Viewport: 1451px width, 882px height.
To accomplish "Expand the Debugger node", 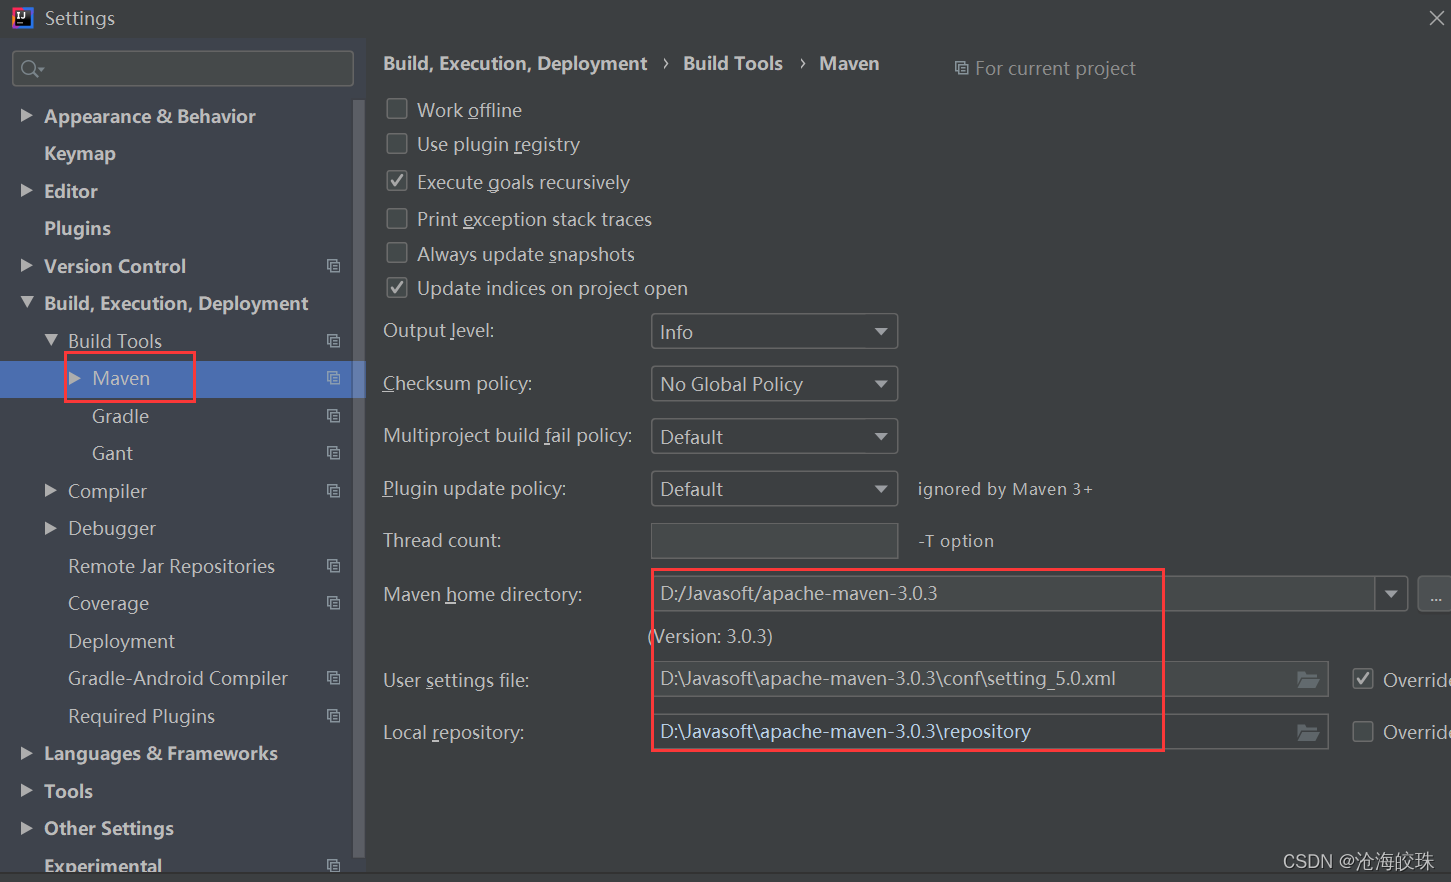I will 51,528.
